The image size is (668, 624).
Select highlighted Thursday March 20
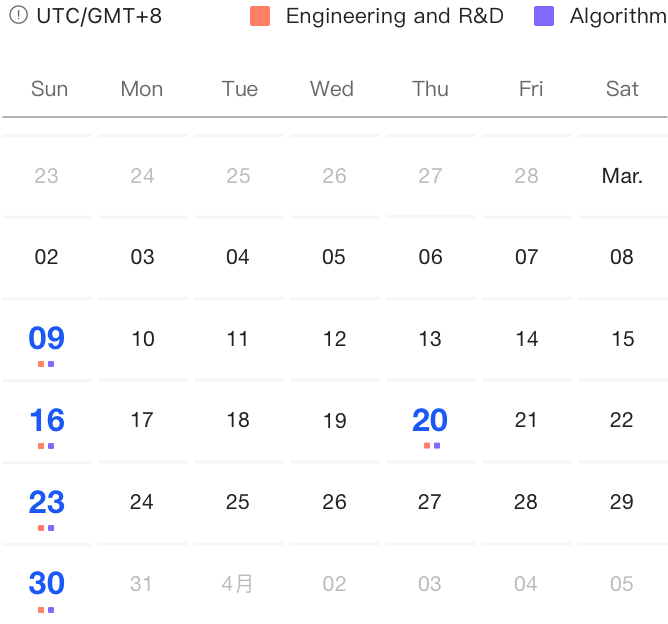point(430,420)
